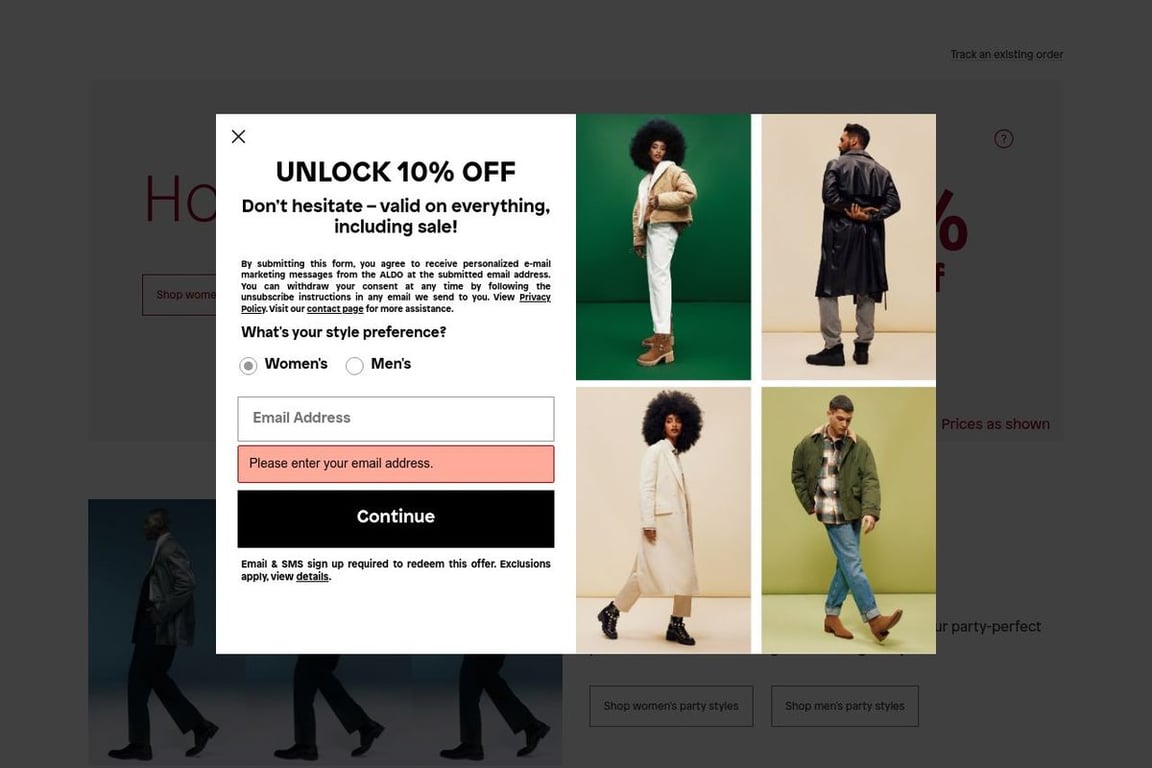Click Shop men's party styles button

pos(845,706)
